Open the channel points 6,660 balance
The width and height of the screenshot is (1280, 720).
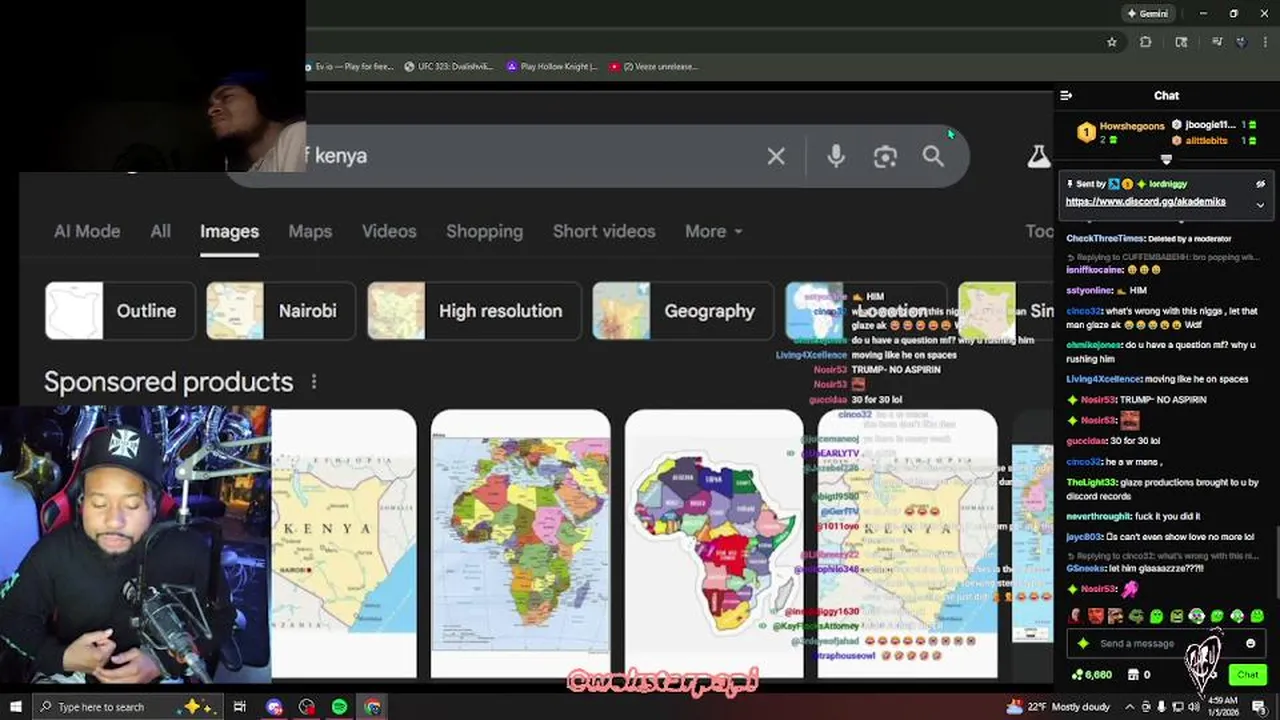click(x=1091, y=675)
